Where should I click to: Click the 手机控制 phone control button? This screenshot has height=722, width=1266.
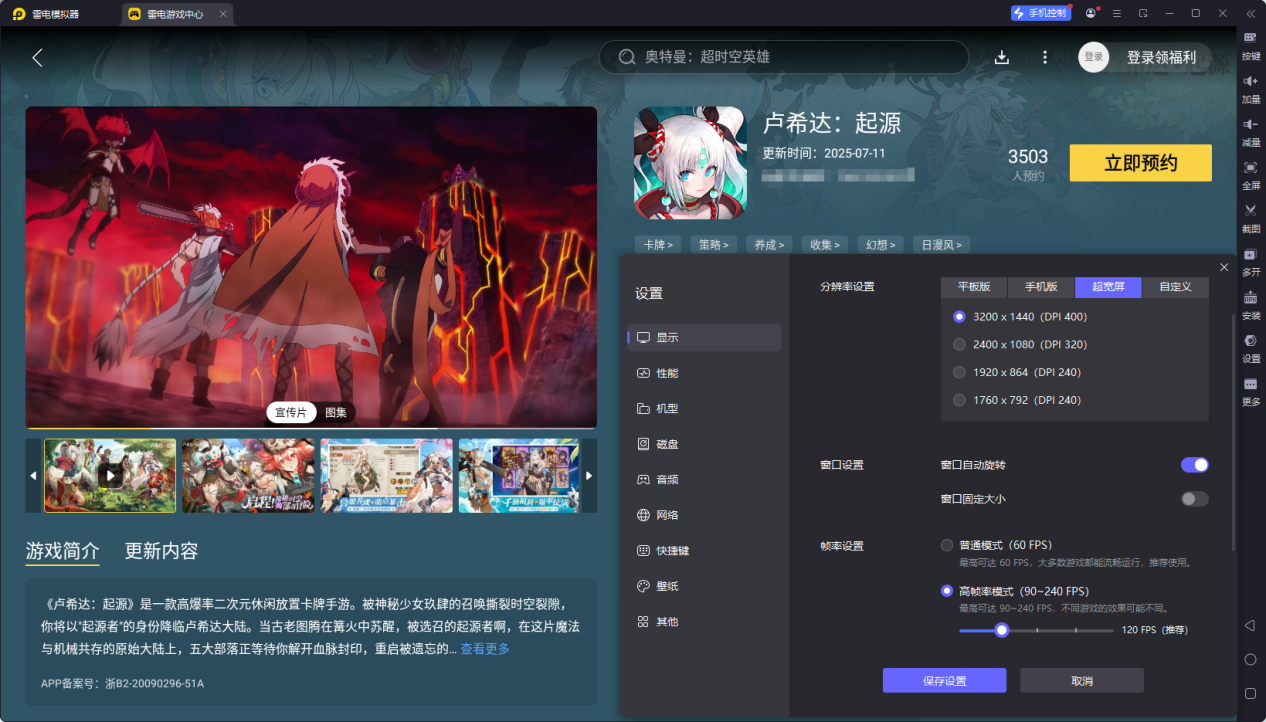pos(1040,13)
